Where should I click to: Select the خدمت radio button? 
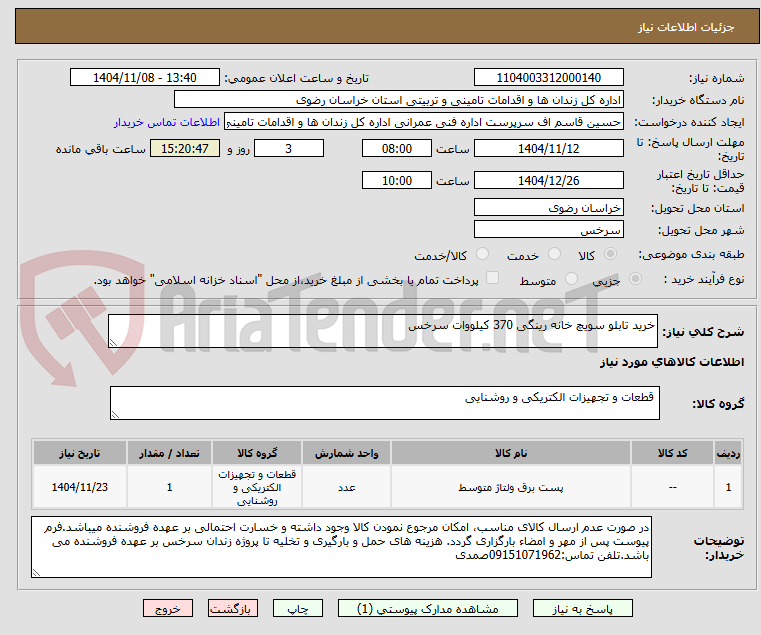(x=554, y=254)
